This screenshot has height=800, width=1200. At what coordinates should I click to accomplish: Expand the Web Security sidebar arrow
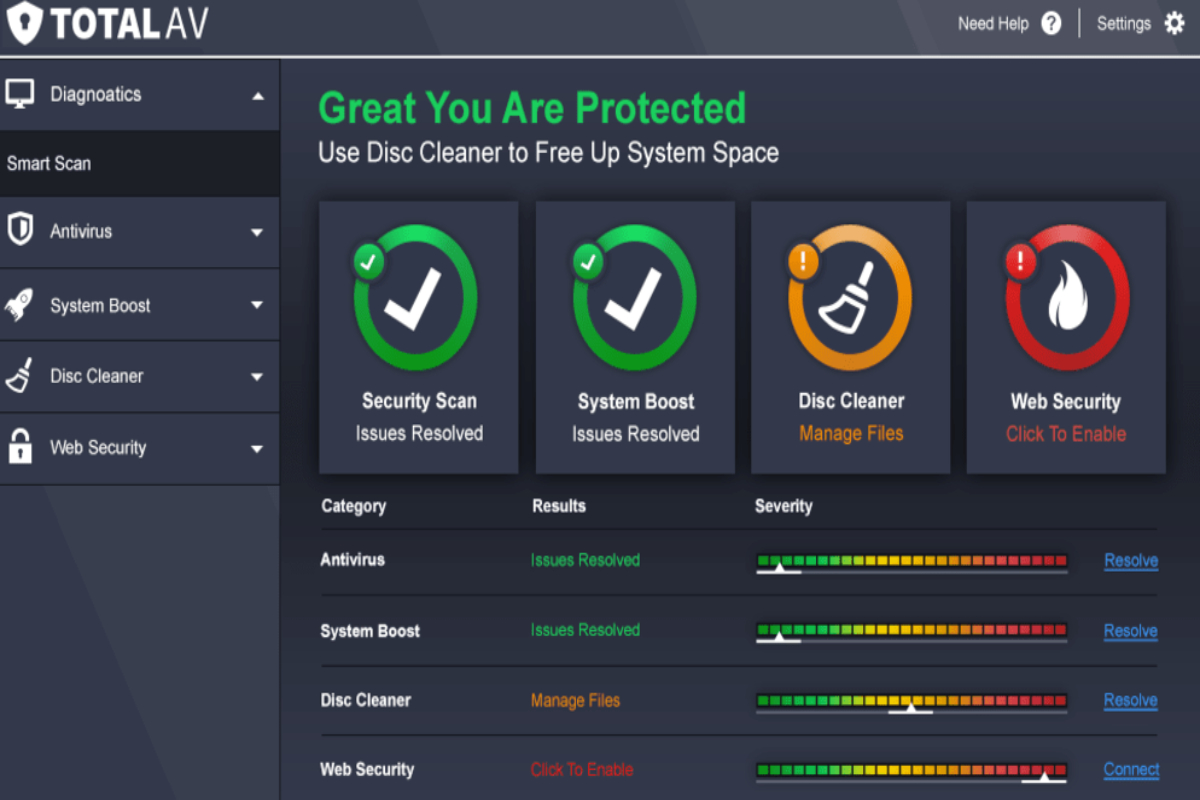pyautogui.click(x=257, y=449)
